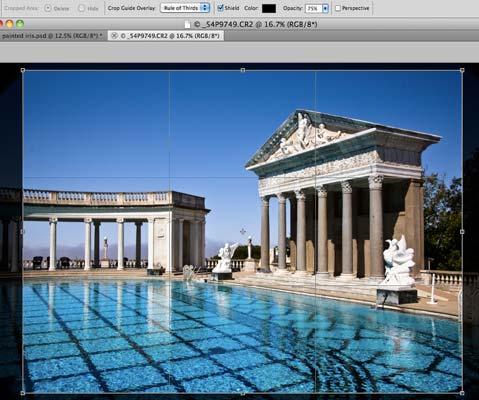
Task: Switch to the painted iris.psd tab
Action: tap(52, 36)
